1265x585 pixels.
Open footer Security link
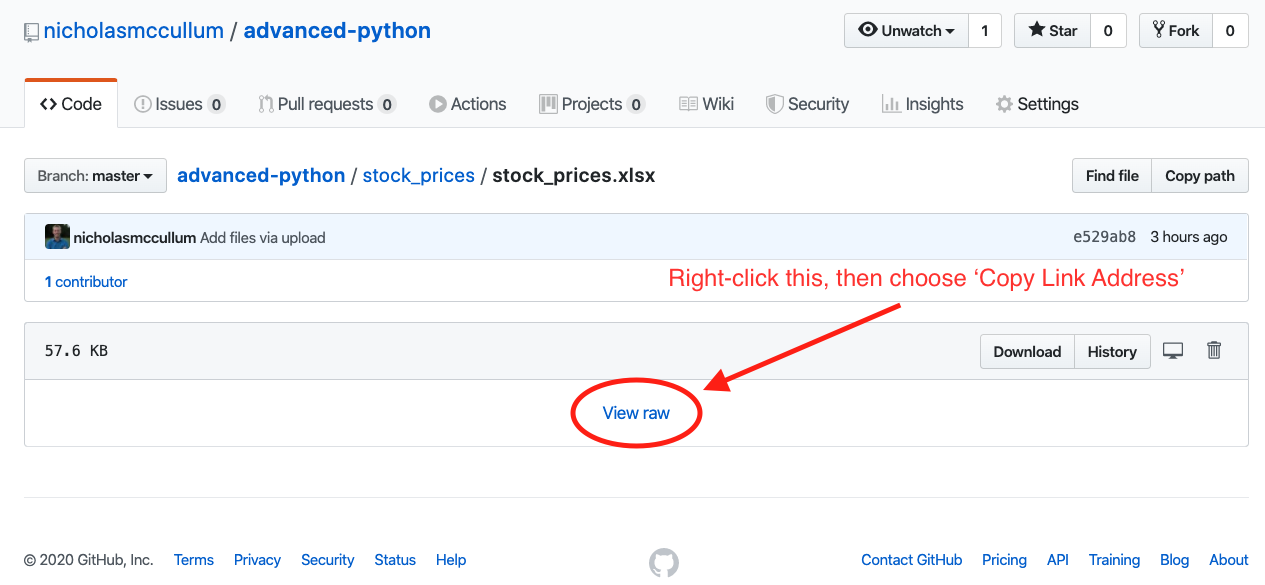328,560
